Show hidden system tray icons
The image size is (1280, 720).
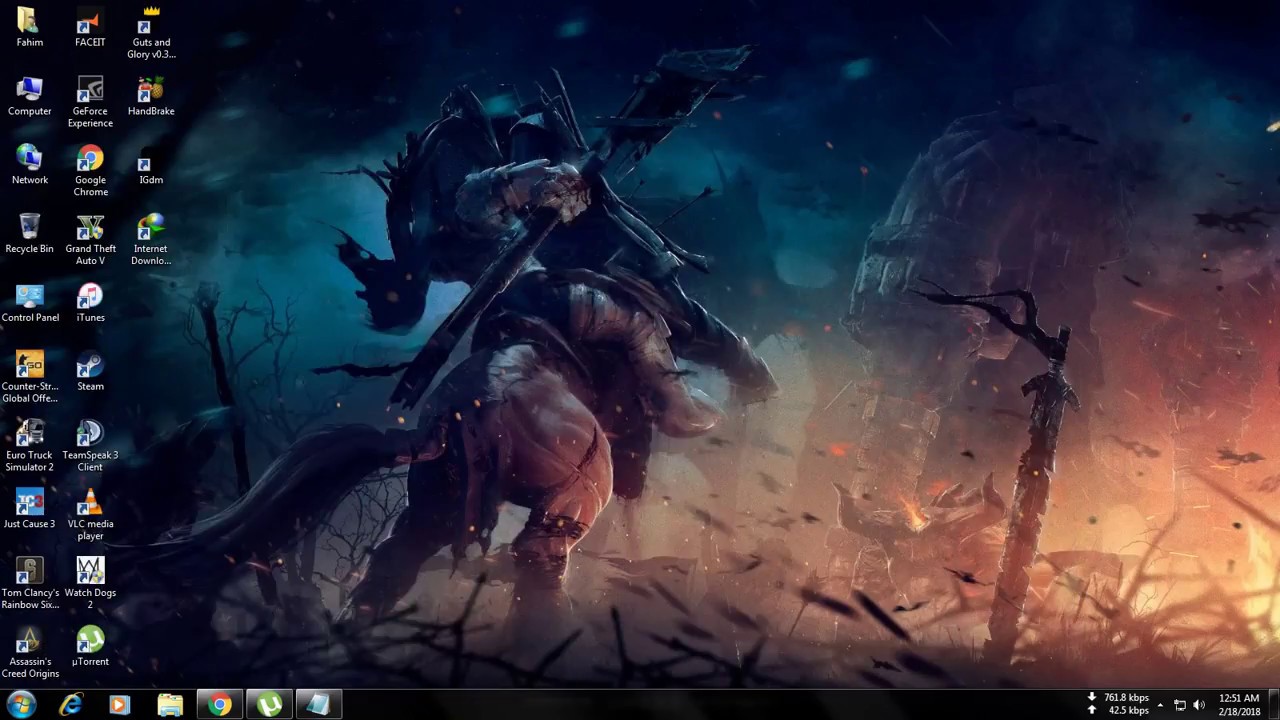coord(1160,705)
